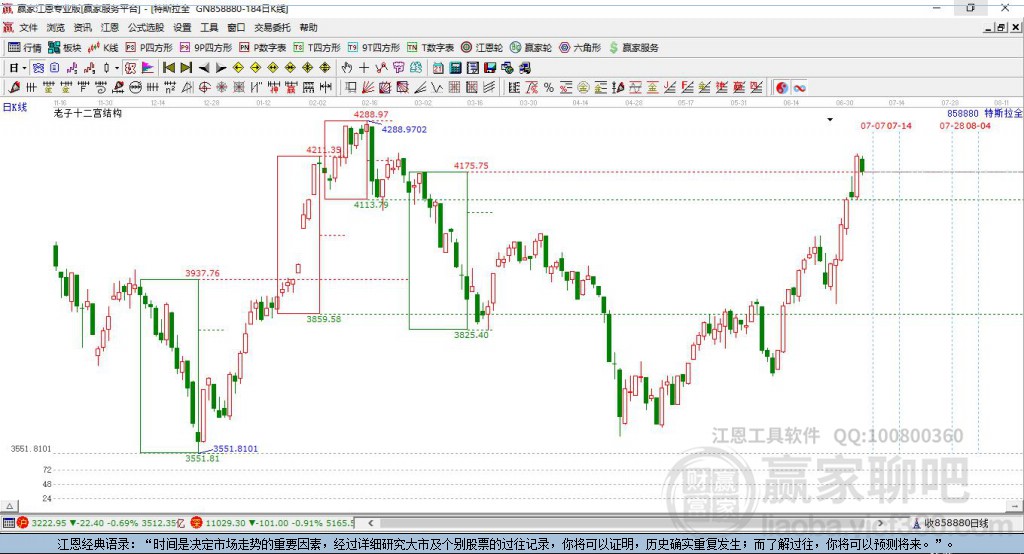Click the magenta flag chart icon
1024x554 pixels.
pos(148,68)
